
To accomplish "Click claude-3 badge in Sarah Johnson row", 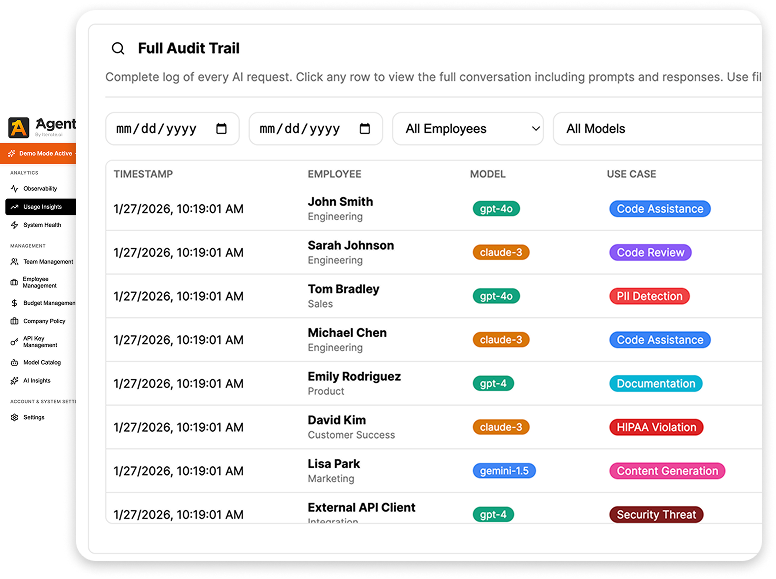I will coord(501,252).
